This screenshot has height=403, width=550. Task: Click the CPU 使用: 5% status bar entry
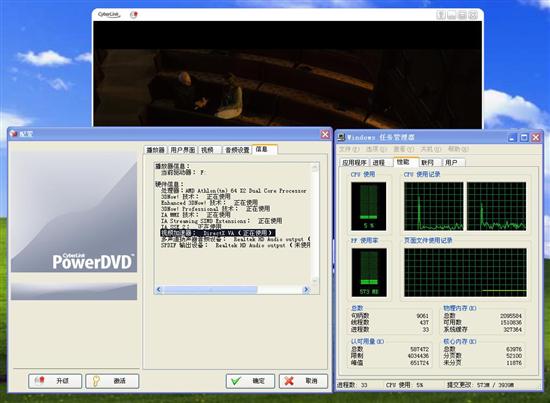click(404, 385)
